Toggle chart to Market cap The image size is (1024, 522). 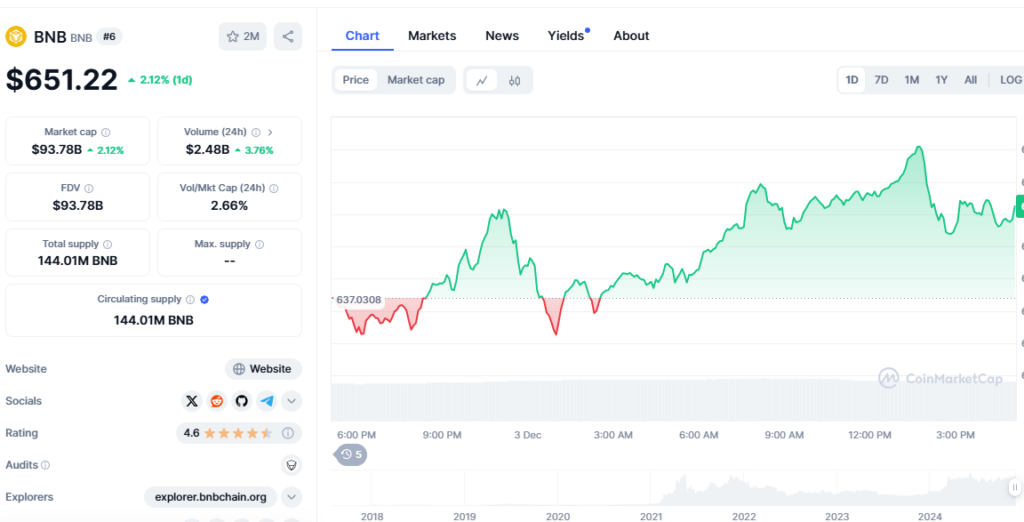(x=415, y=80)
